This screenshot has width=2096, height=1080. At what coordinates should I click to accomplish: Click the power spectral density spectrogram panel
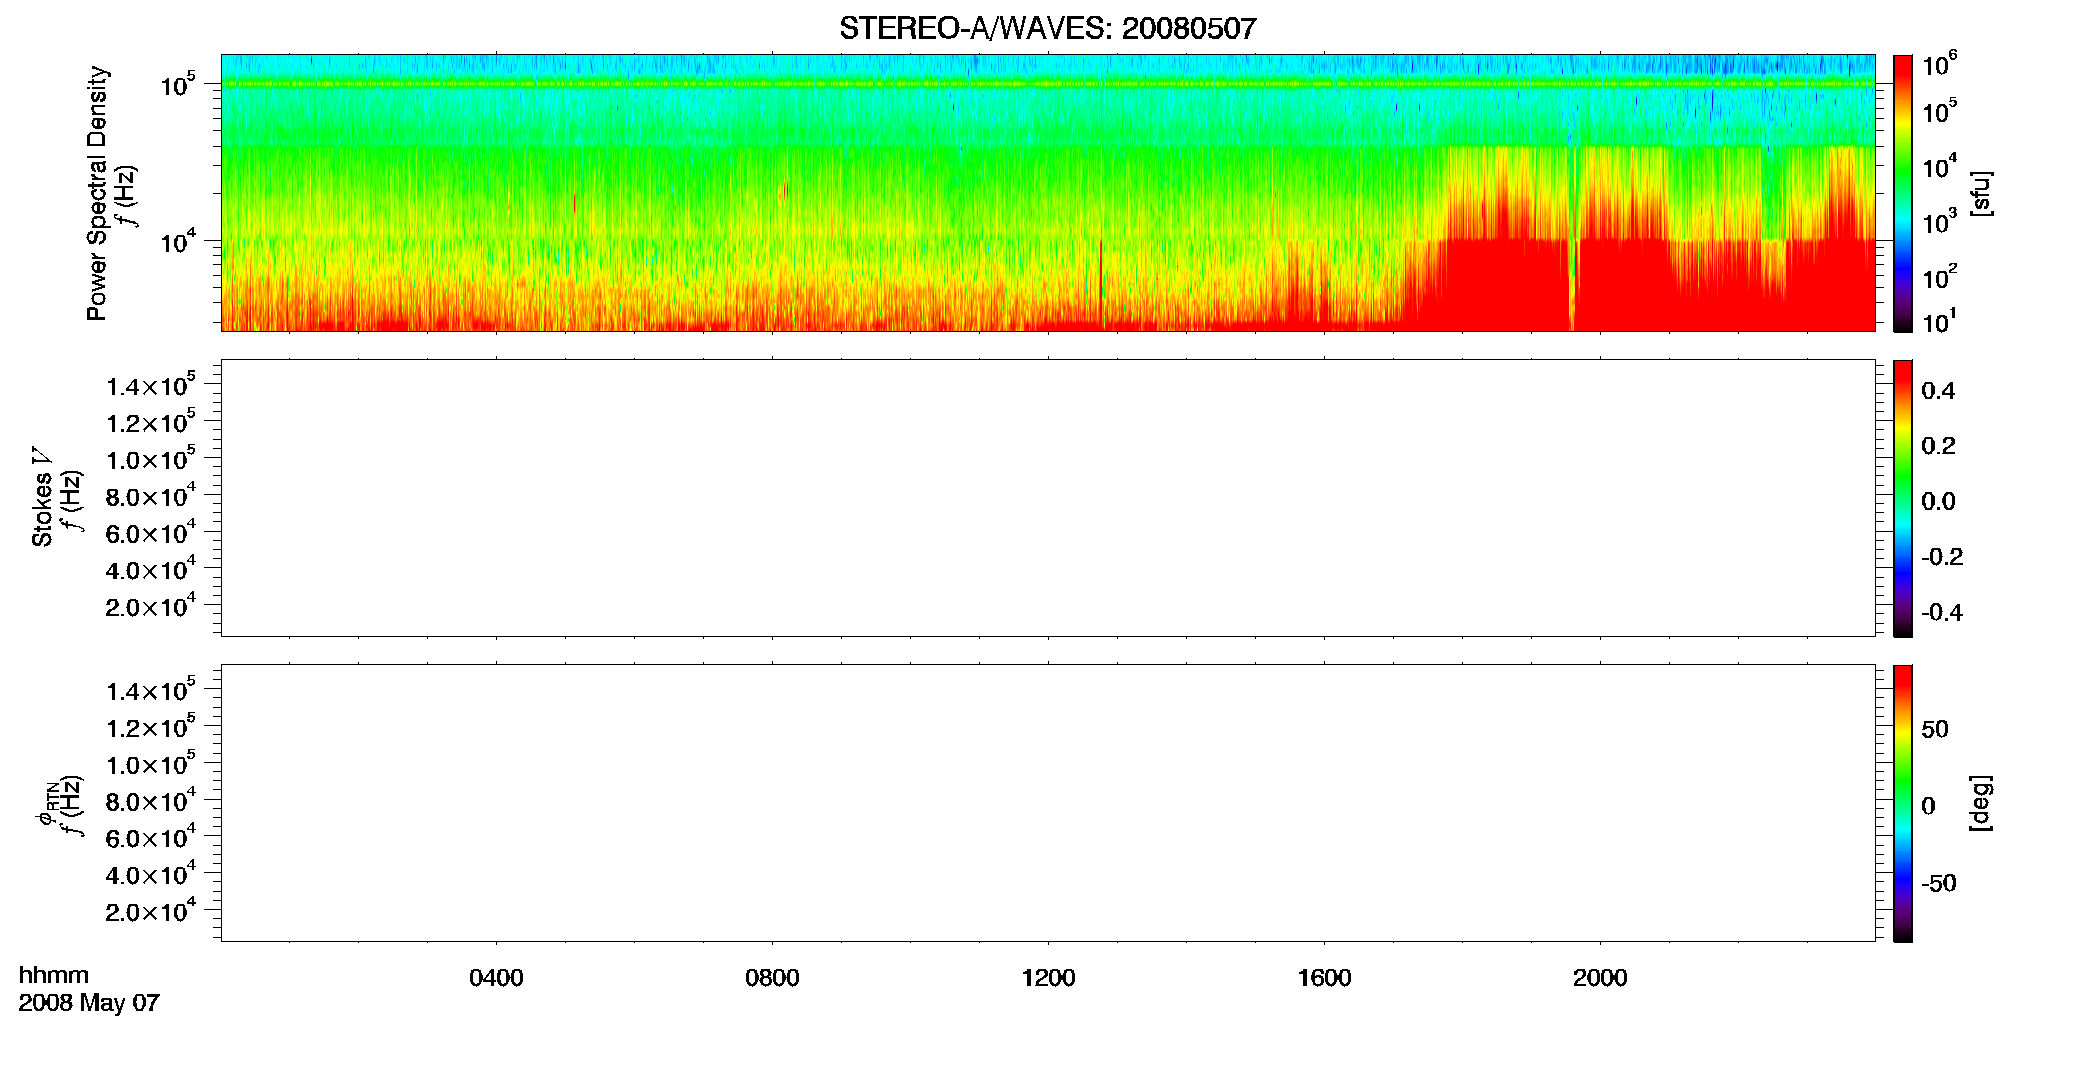pyautogui.click(x=1048, y=192)
